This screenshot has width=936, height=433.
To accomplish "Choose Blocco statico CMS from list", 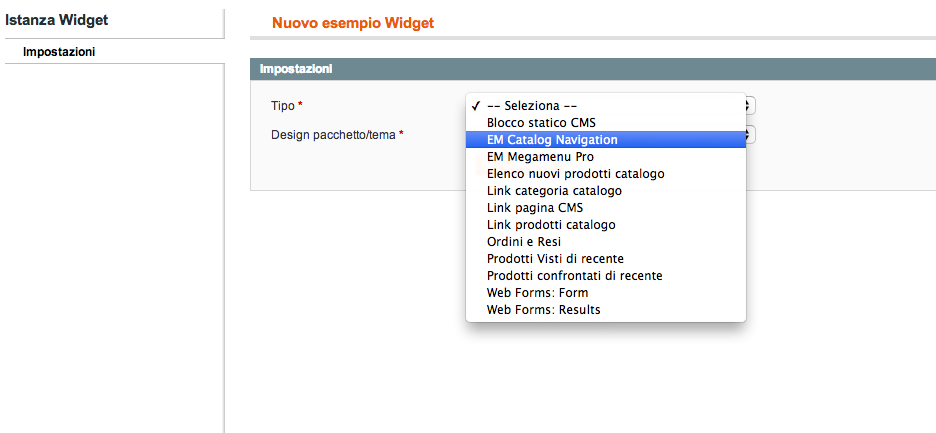I will coord(605,122).
